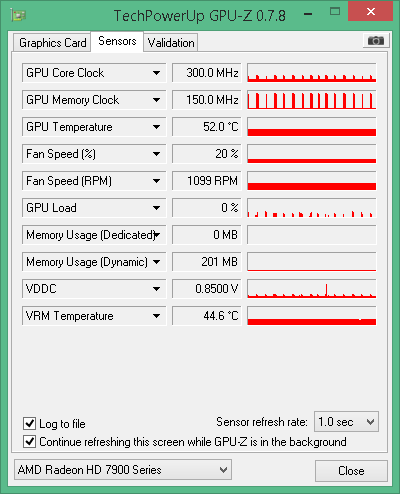The width and height of the screenshot is (400, 494).
Task: Click the VDDC voltage graph
Action: point(312,289)
